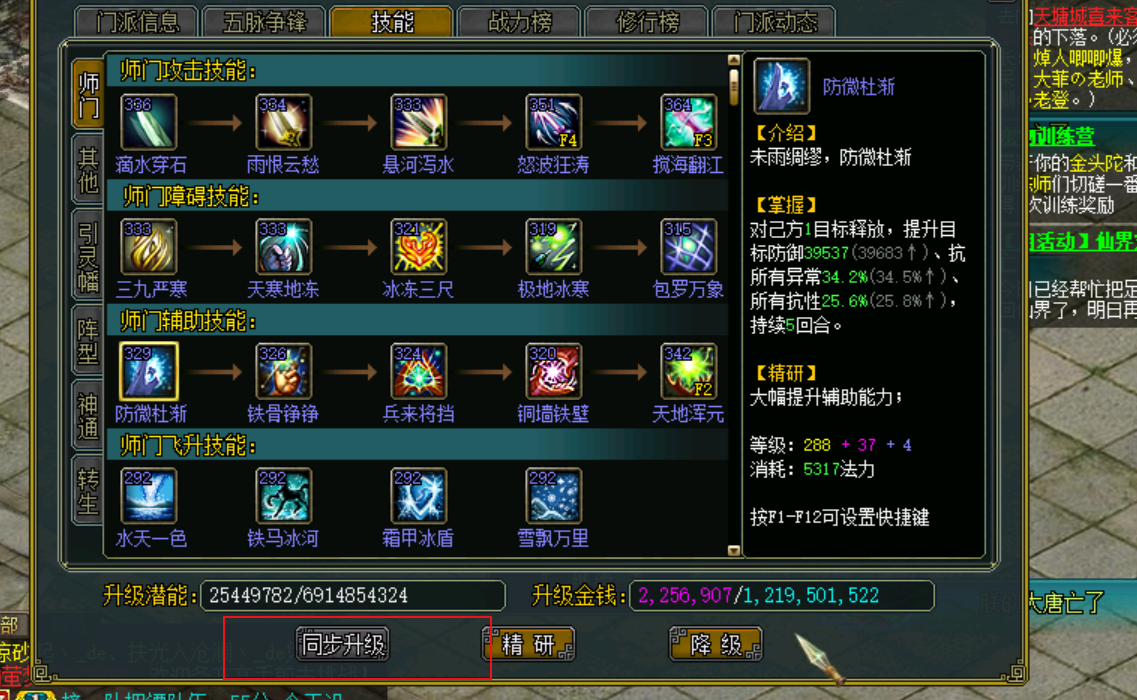Click the 同步升级 button
Viewport: 1137px width, 700px height.
(343, 644)
